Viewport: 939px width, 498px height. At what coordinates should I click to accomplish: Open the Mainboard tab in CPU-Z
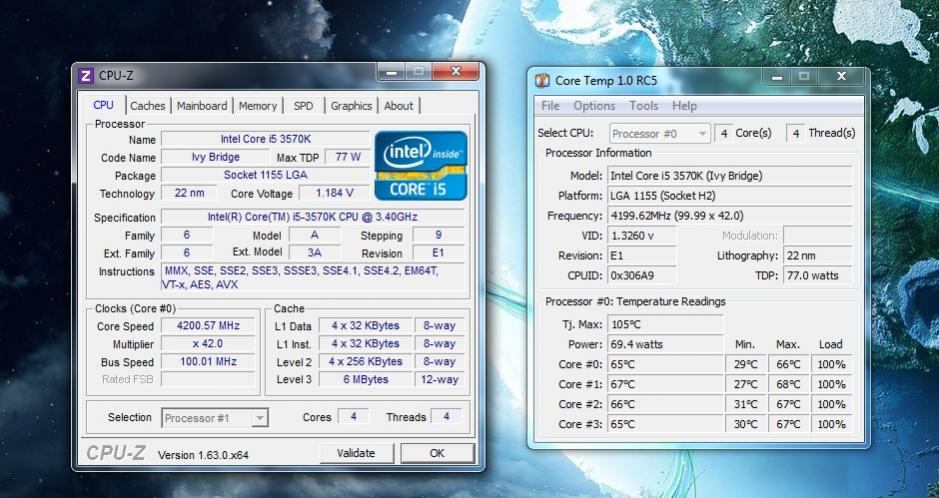click(x=202, y=106)
